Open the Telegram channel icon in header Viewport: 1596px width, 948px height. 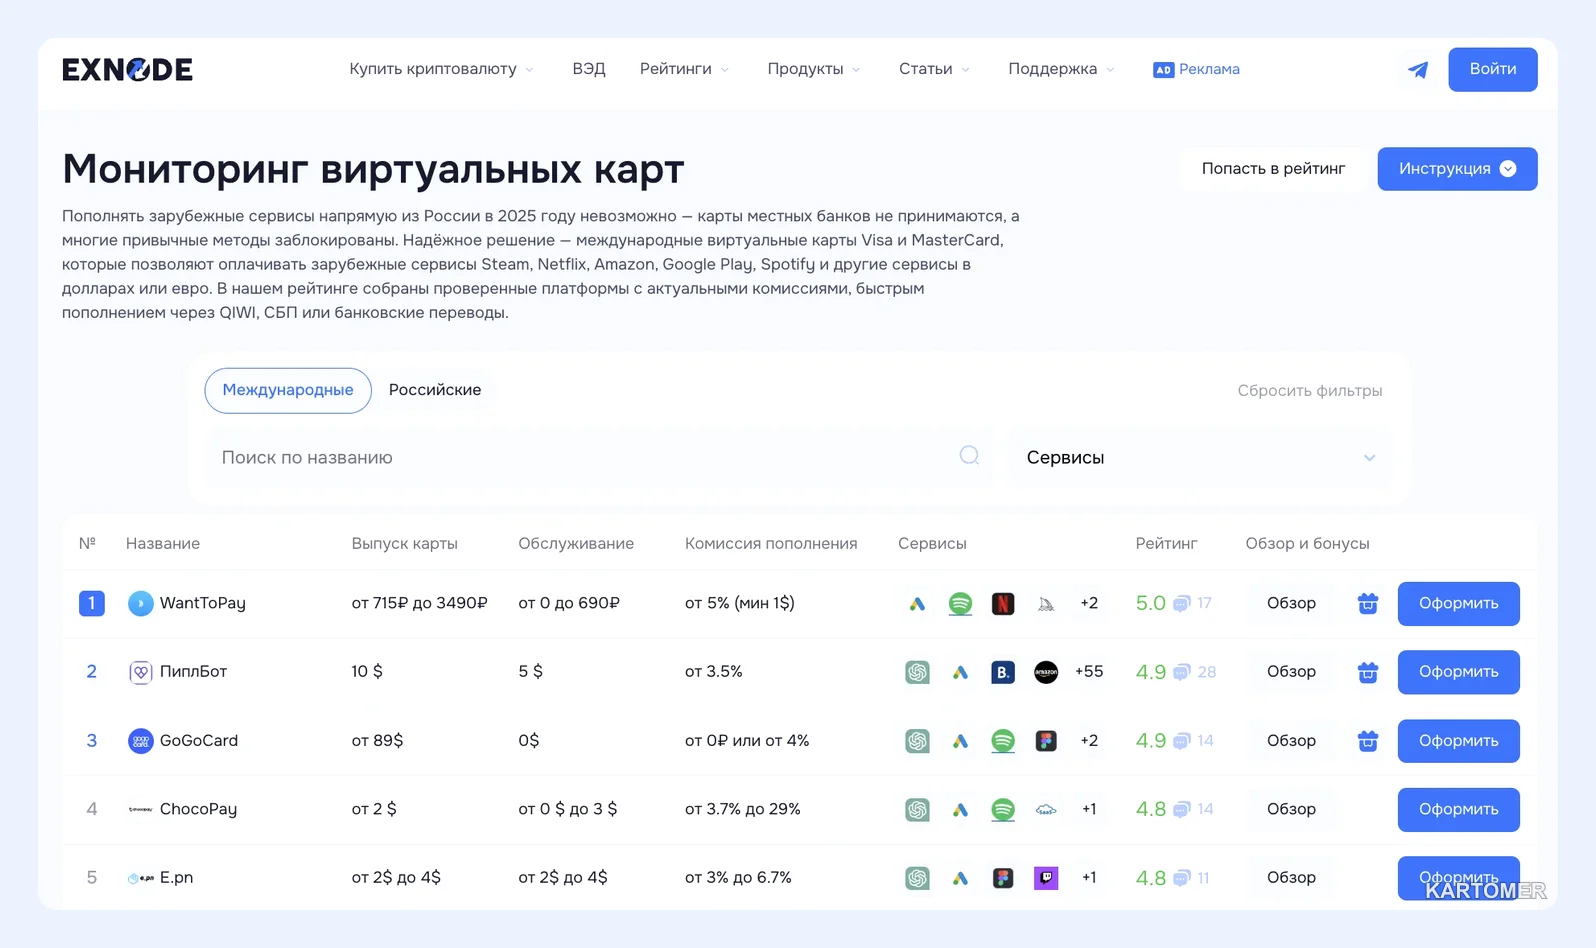[x=1417, y=69]
